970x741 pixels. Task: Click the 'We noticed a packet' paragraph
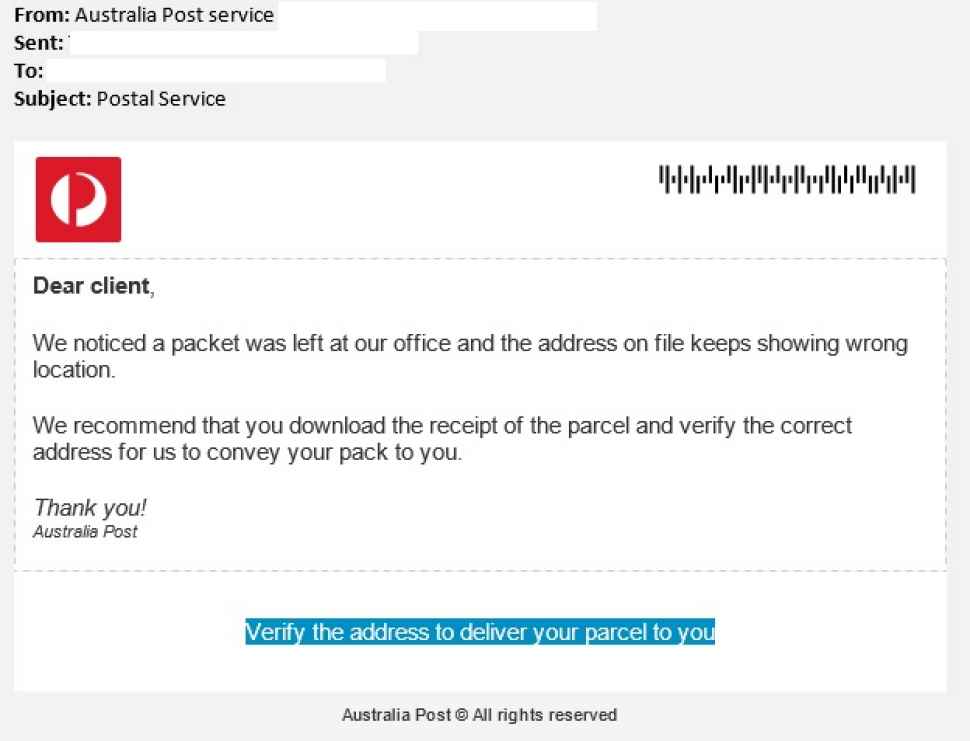click(470, 356)
